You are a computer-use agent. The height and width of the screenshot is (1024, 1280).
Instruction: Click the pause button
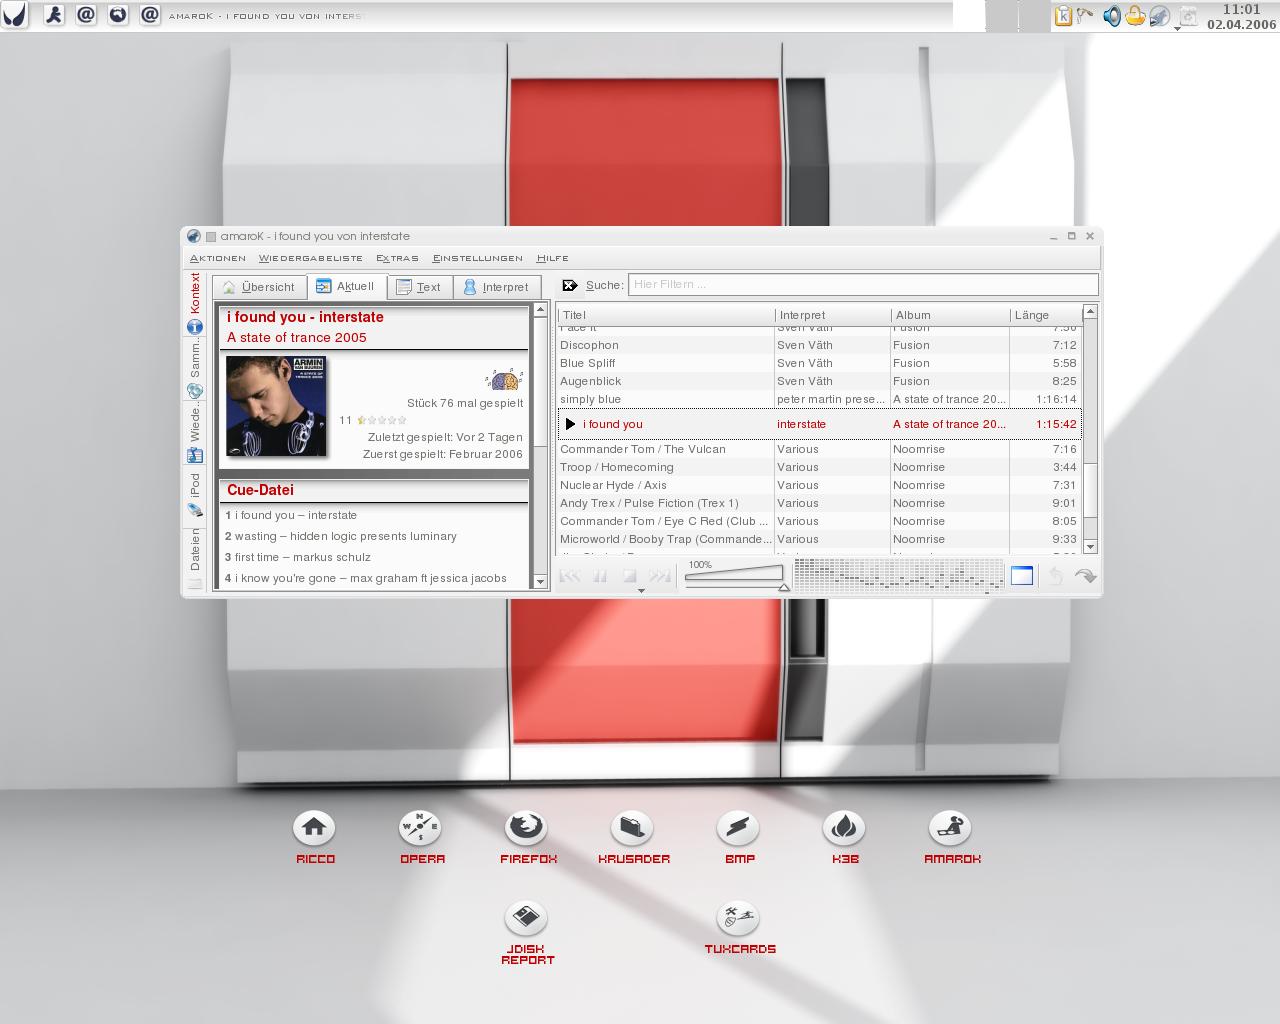pyautogui.click(x=600, y=576)
